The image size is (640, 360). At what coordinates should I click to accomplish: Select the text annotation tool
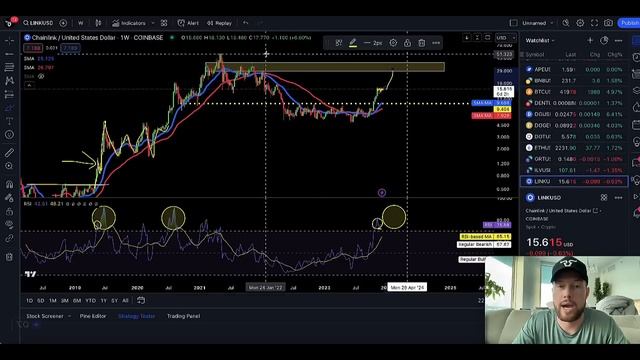click(9, 121)
